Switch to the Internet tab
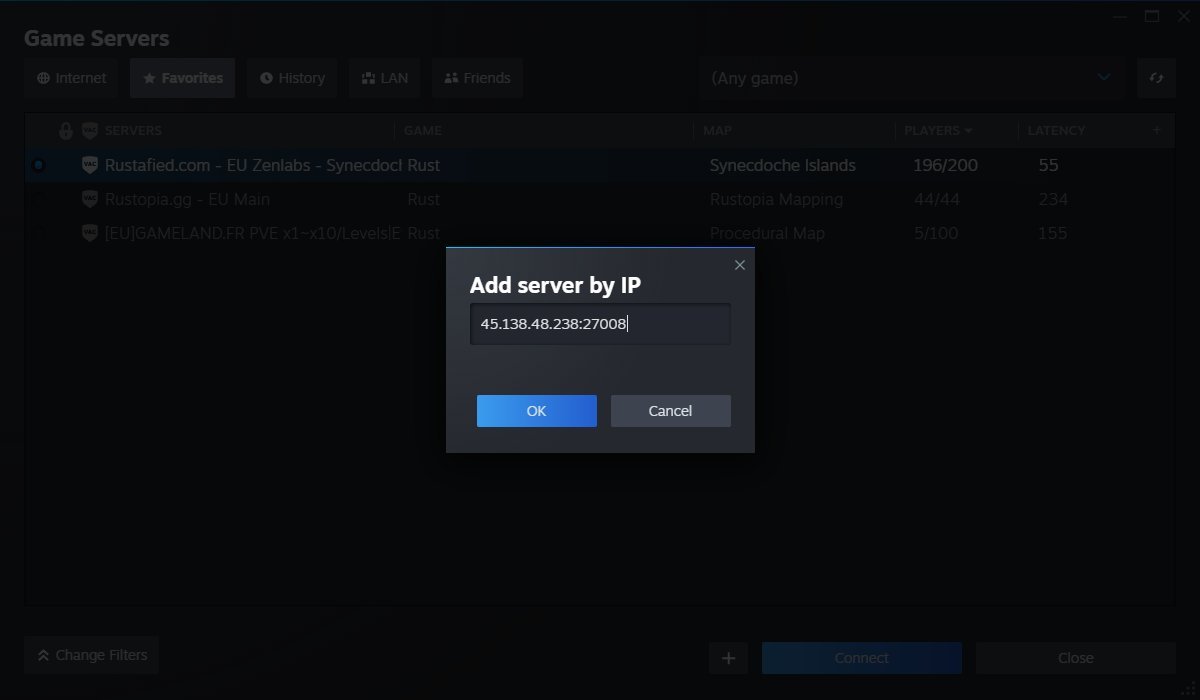1200x700 pixels. [71, 78]
